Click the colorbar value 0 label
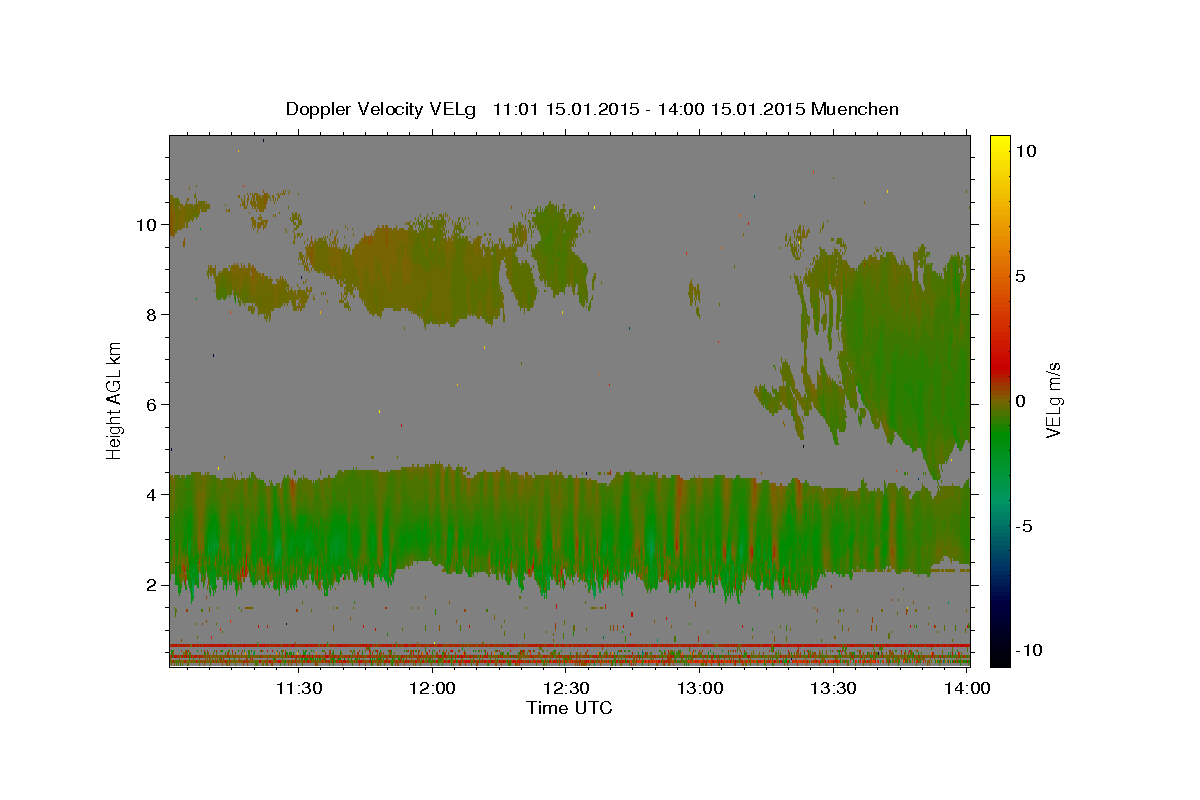 coord(1021,401)
